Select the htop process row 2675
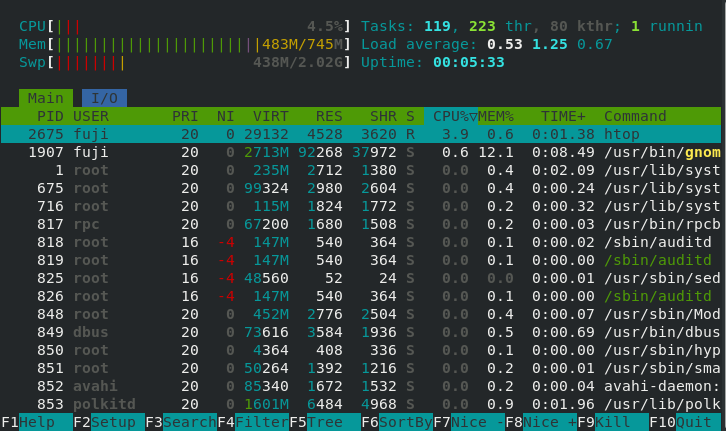Image resolution: width=726 pixels, height=431 pixels. 361,134
